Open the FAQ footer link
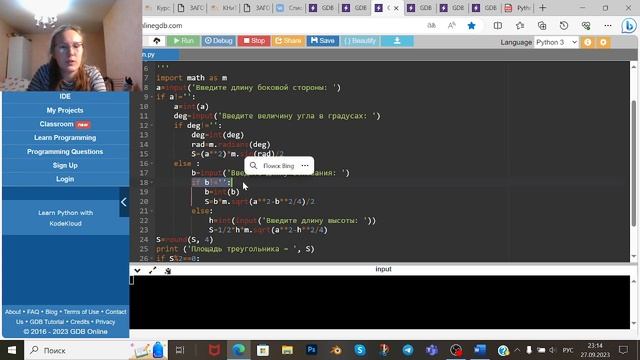This screenshot has height=360, width=640. point(33,312)
